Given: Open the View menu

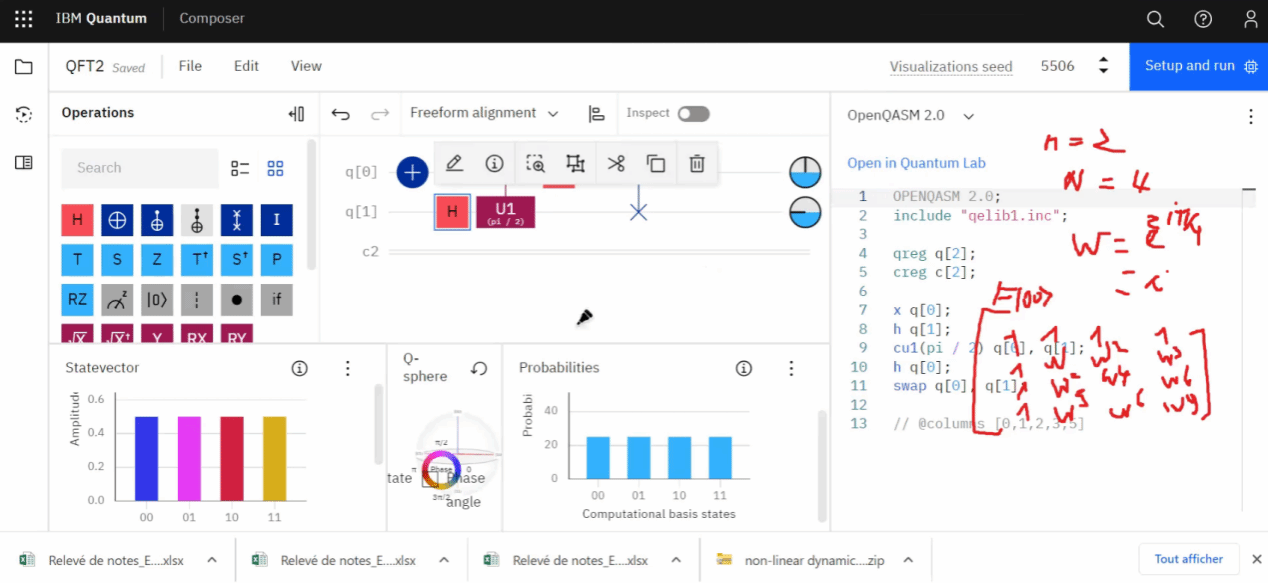Looking at the screenshot, I should pos(306,66).
